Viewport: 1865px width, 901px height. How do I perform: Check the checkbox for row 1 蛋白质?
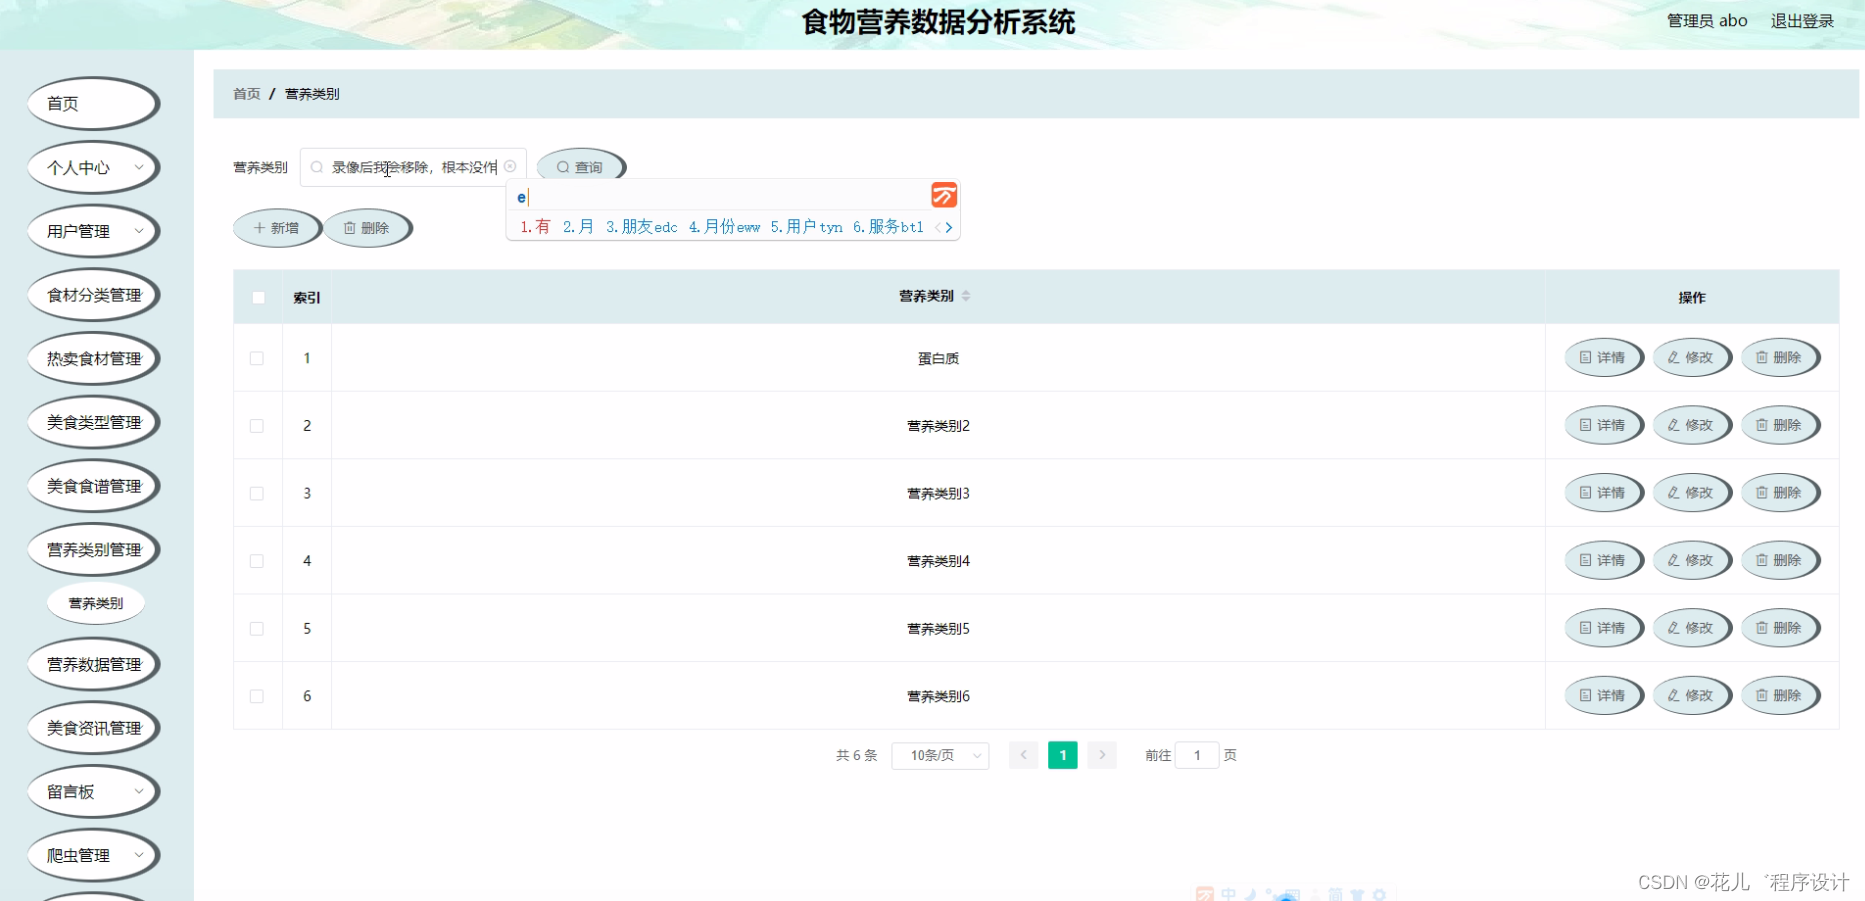[257, 358]
